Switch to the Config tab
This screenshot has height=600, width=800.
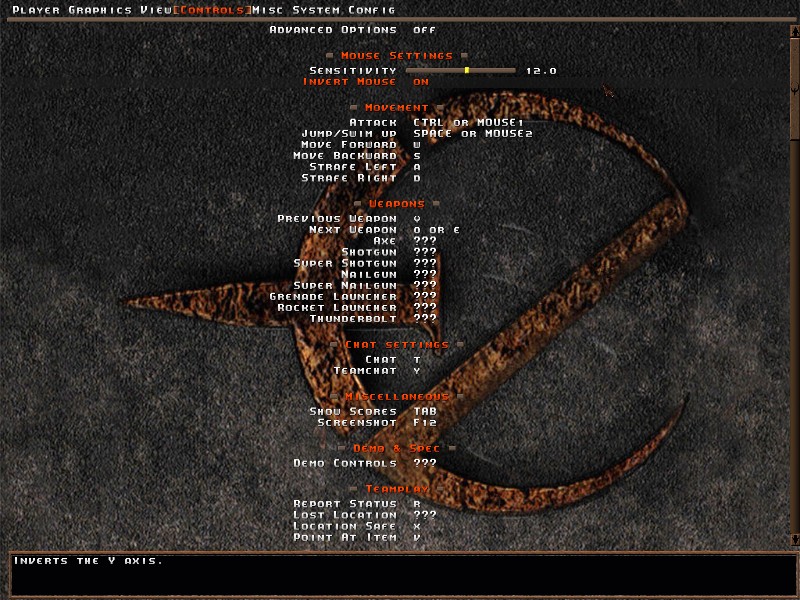tap(371, 10)
